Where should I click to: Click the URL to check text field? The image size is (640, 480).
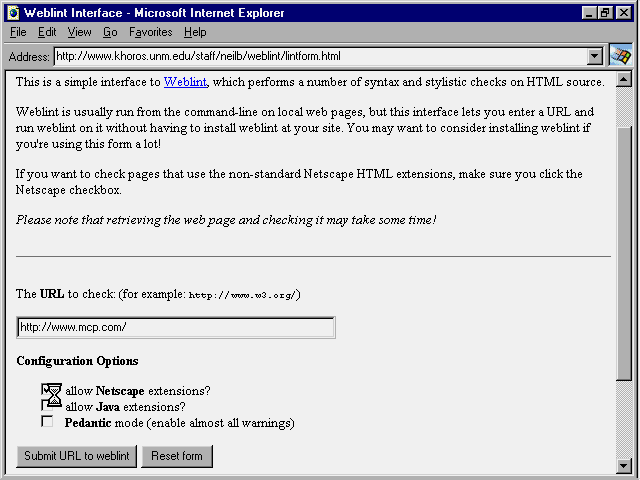(176, 328)
